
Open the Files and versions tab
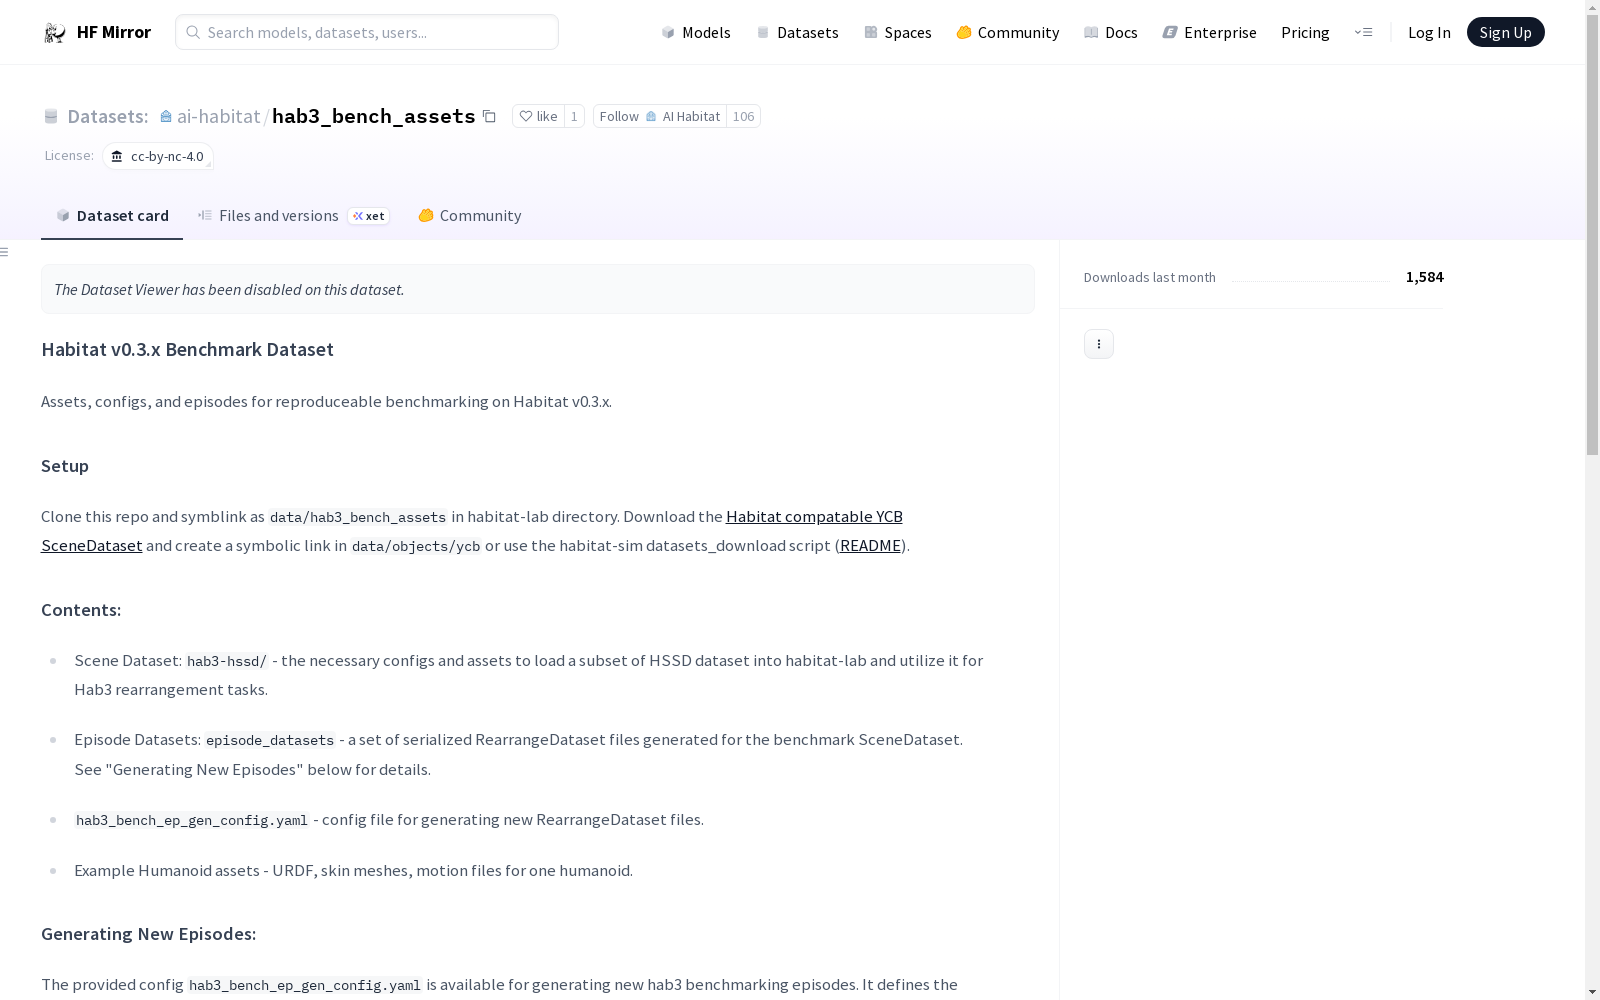(294, 216)
